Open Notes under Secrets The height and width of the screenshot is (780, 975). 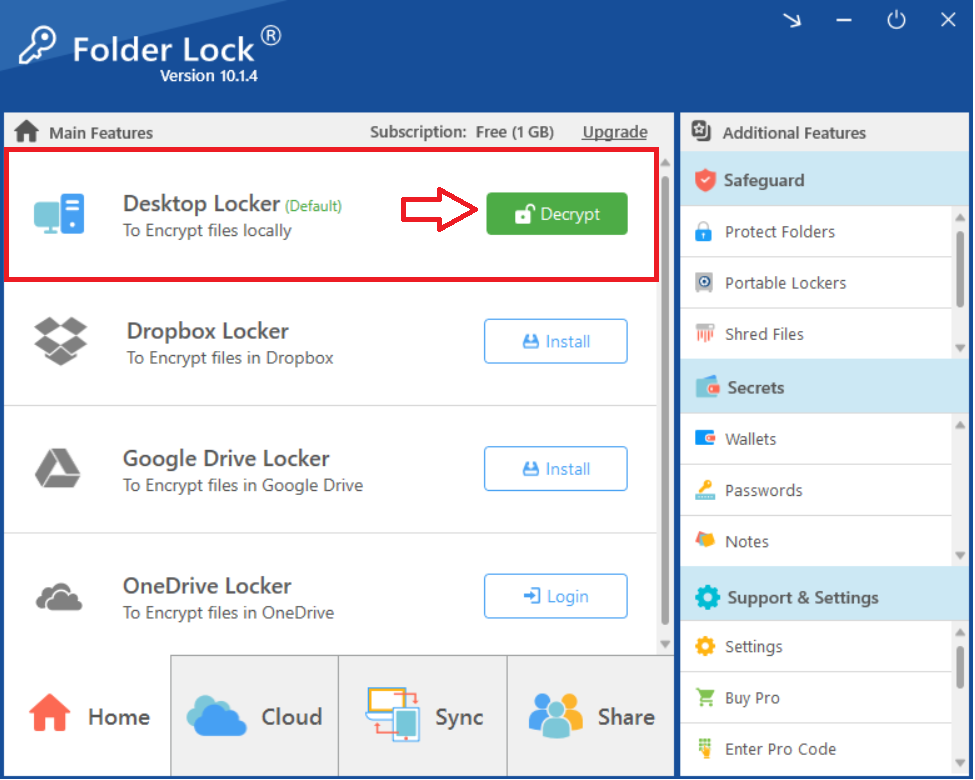click(816, 541)
